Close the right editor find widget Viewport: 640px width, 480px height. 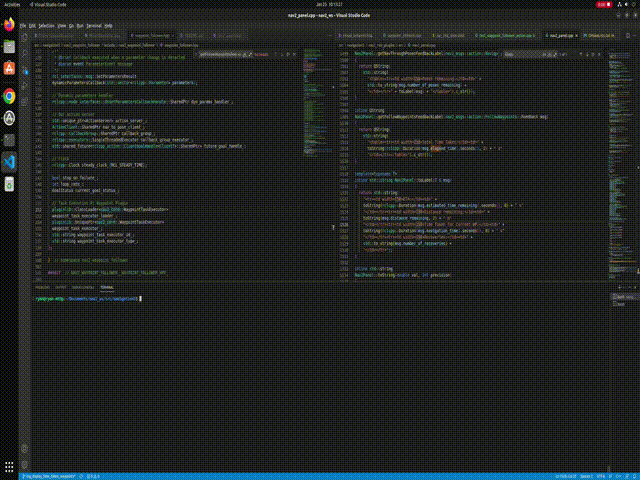(x=600, y=54)
